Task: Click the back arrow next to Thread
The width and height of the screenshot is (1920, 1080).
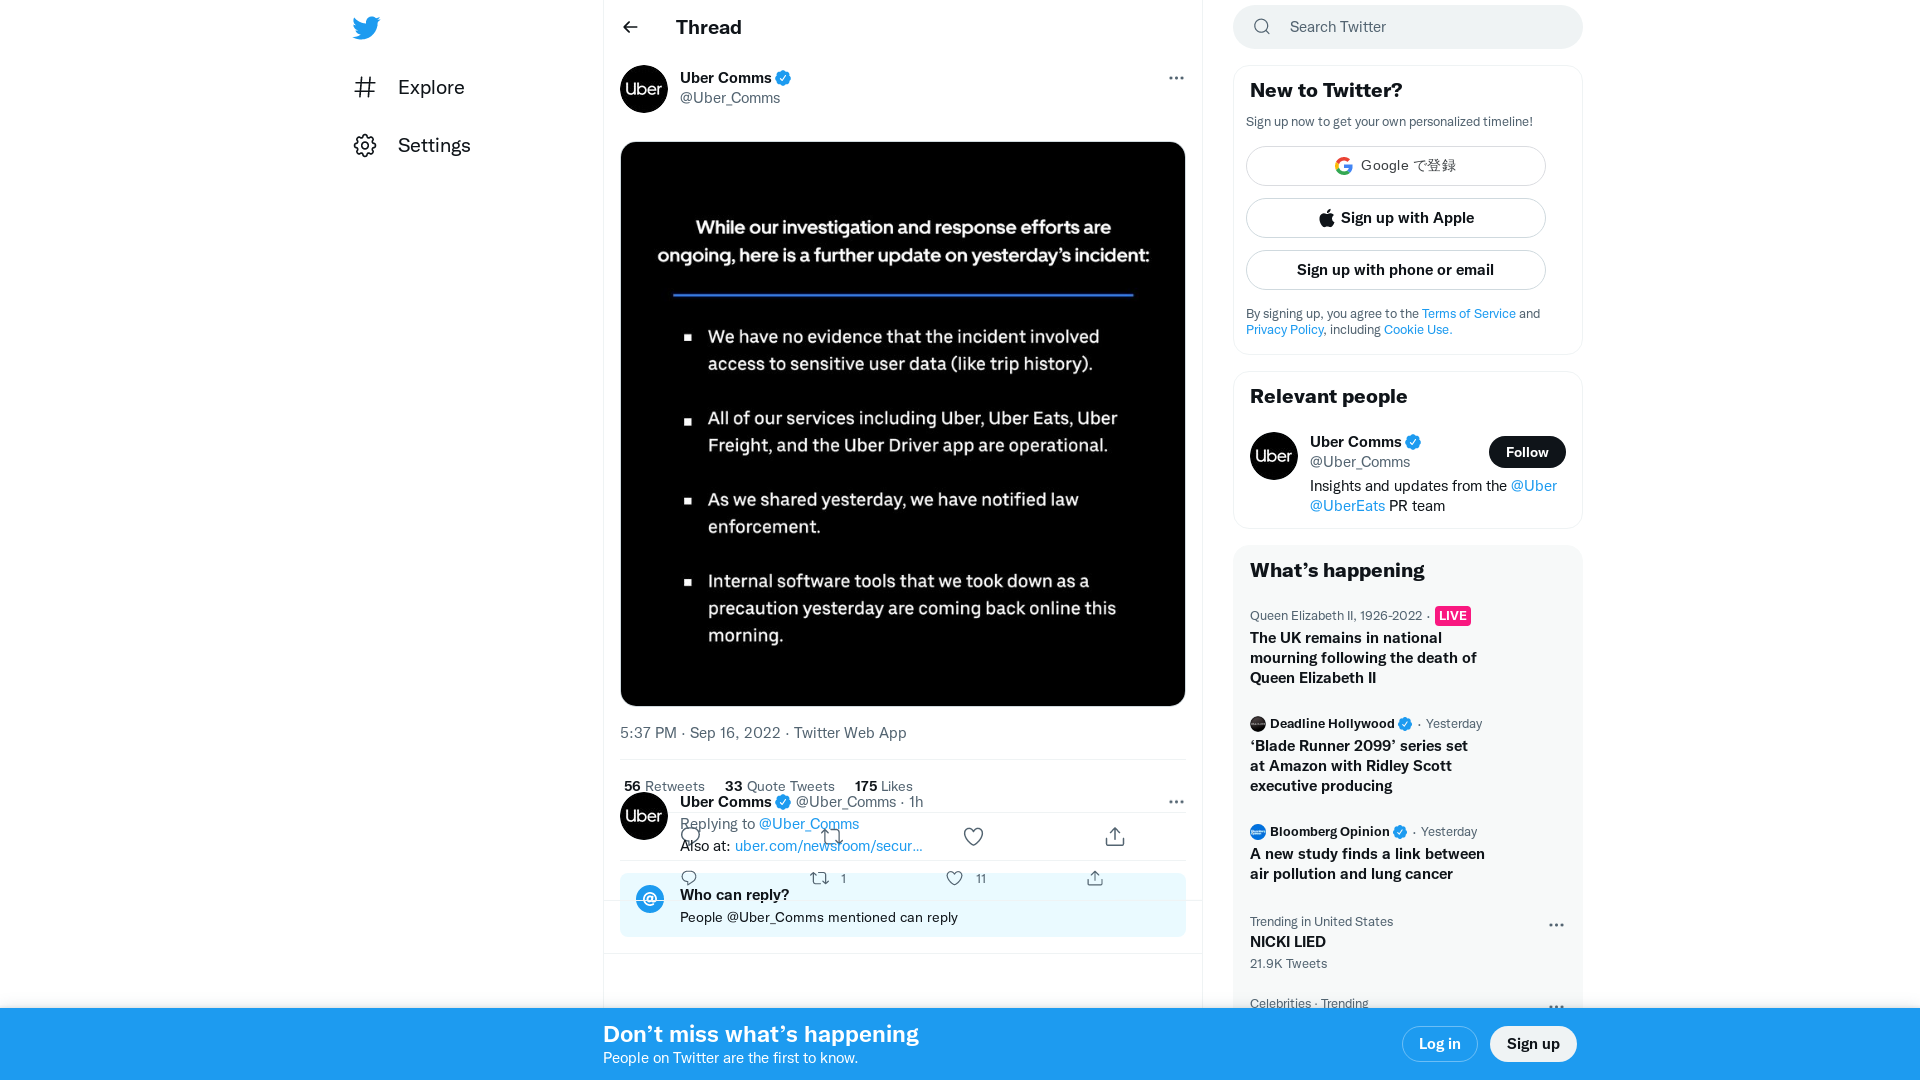Action: click(629, 27)
